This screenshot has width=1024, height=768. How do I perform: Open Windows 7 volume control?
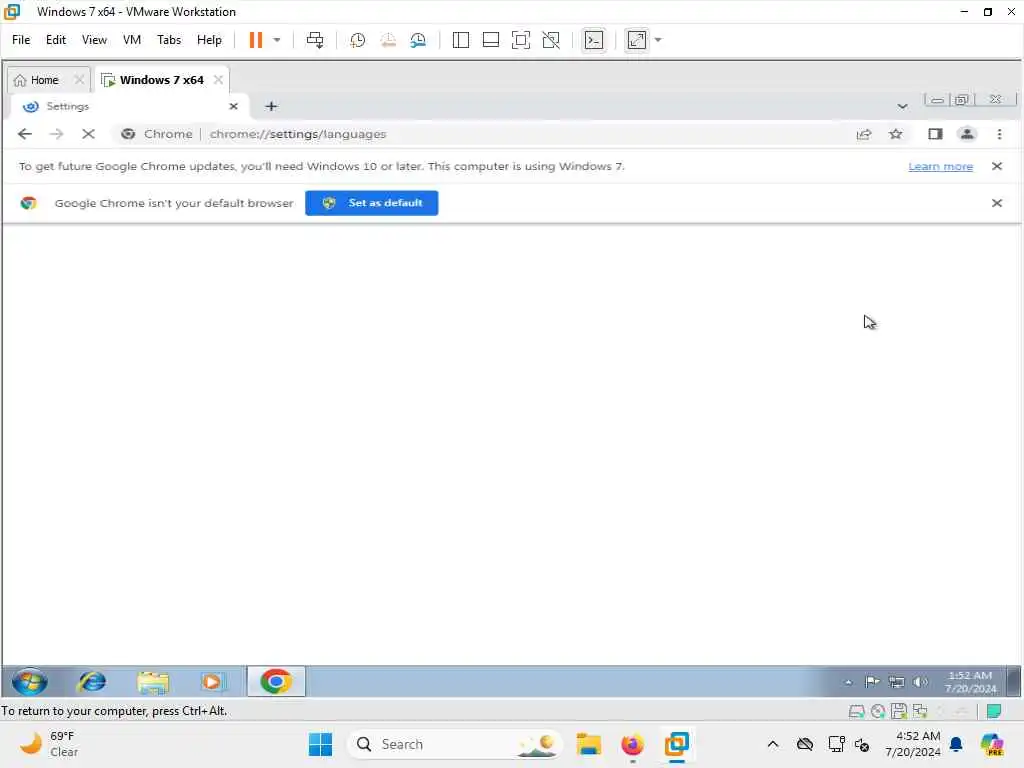921,682
